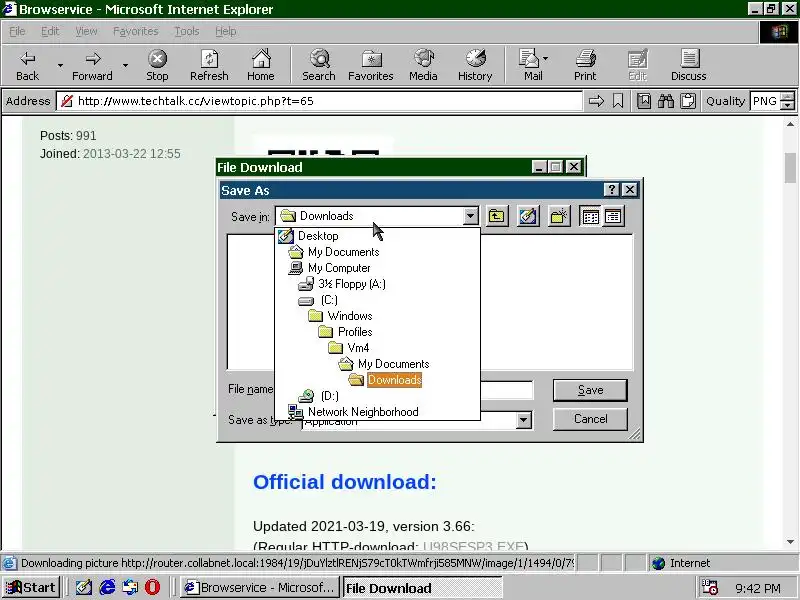Open the Tools menu
This screenshot has width=800, height=600.
coord(187,31)
